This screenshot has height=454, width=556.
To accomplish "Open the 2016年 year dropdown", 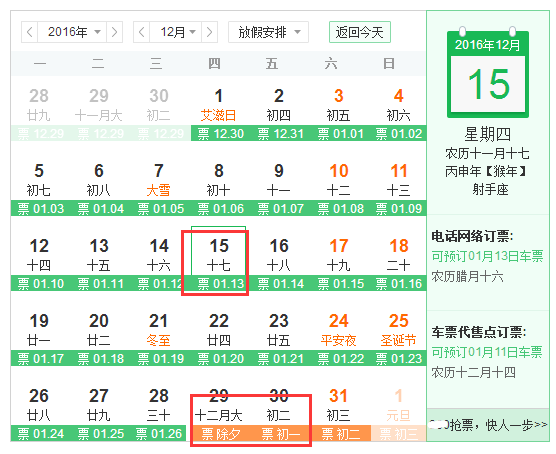I will [x=72, y=32].
